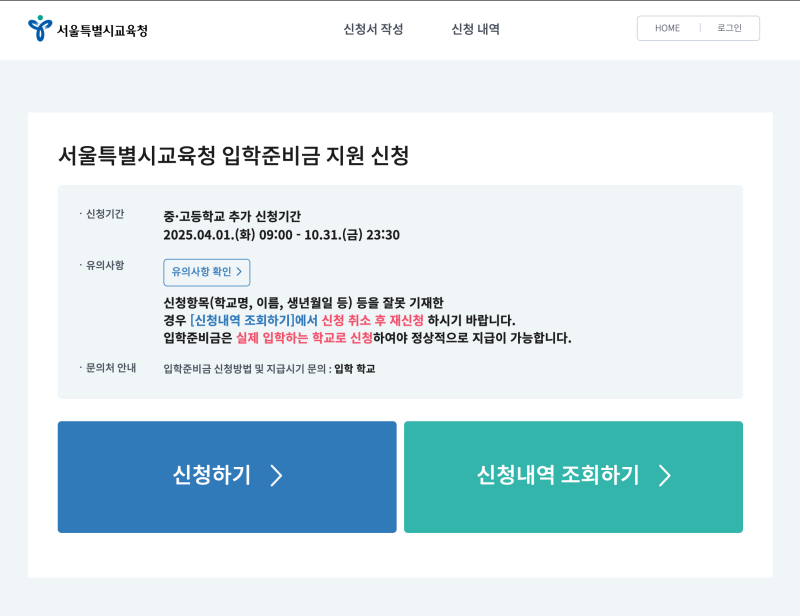Click the 유의사항 label
Screen dimensions: 800x616
105,265
